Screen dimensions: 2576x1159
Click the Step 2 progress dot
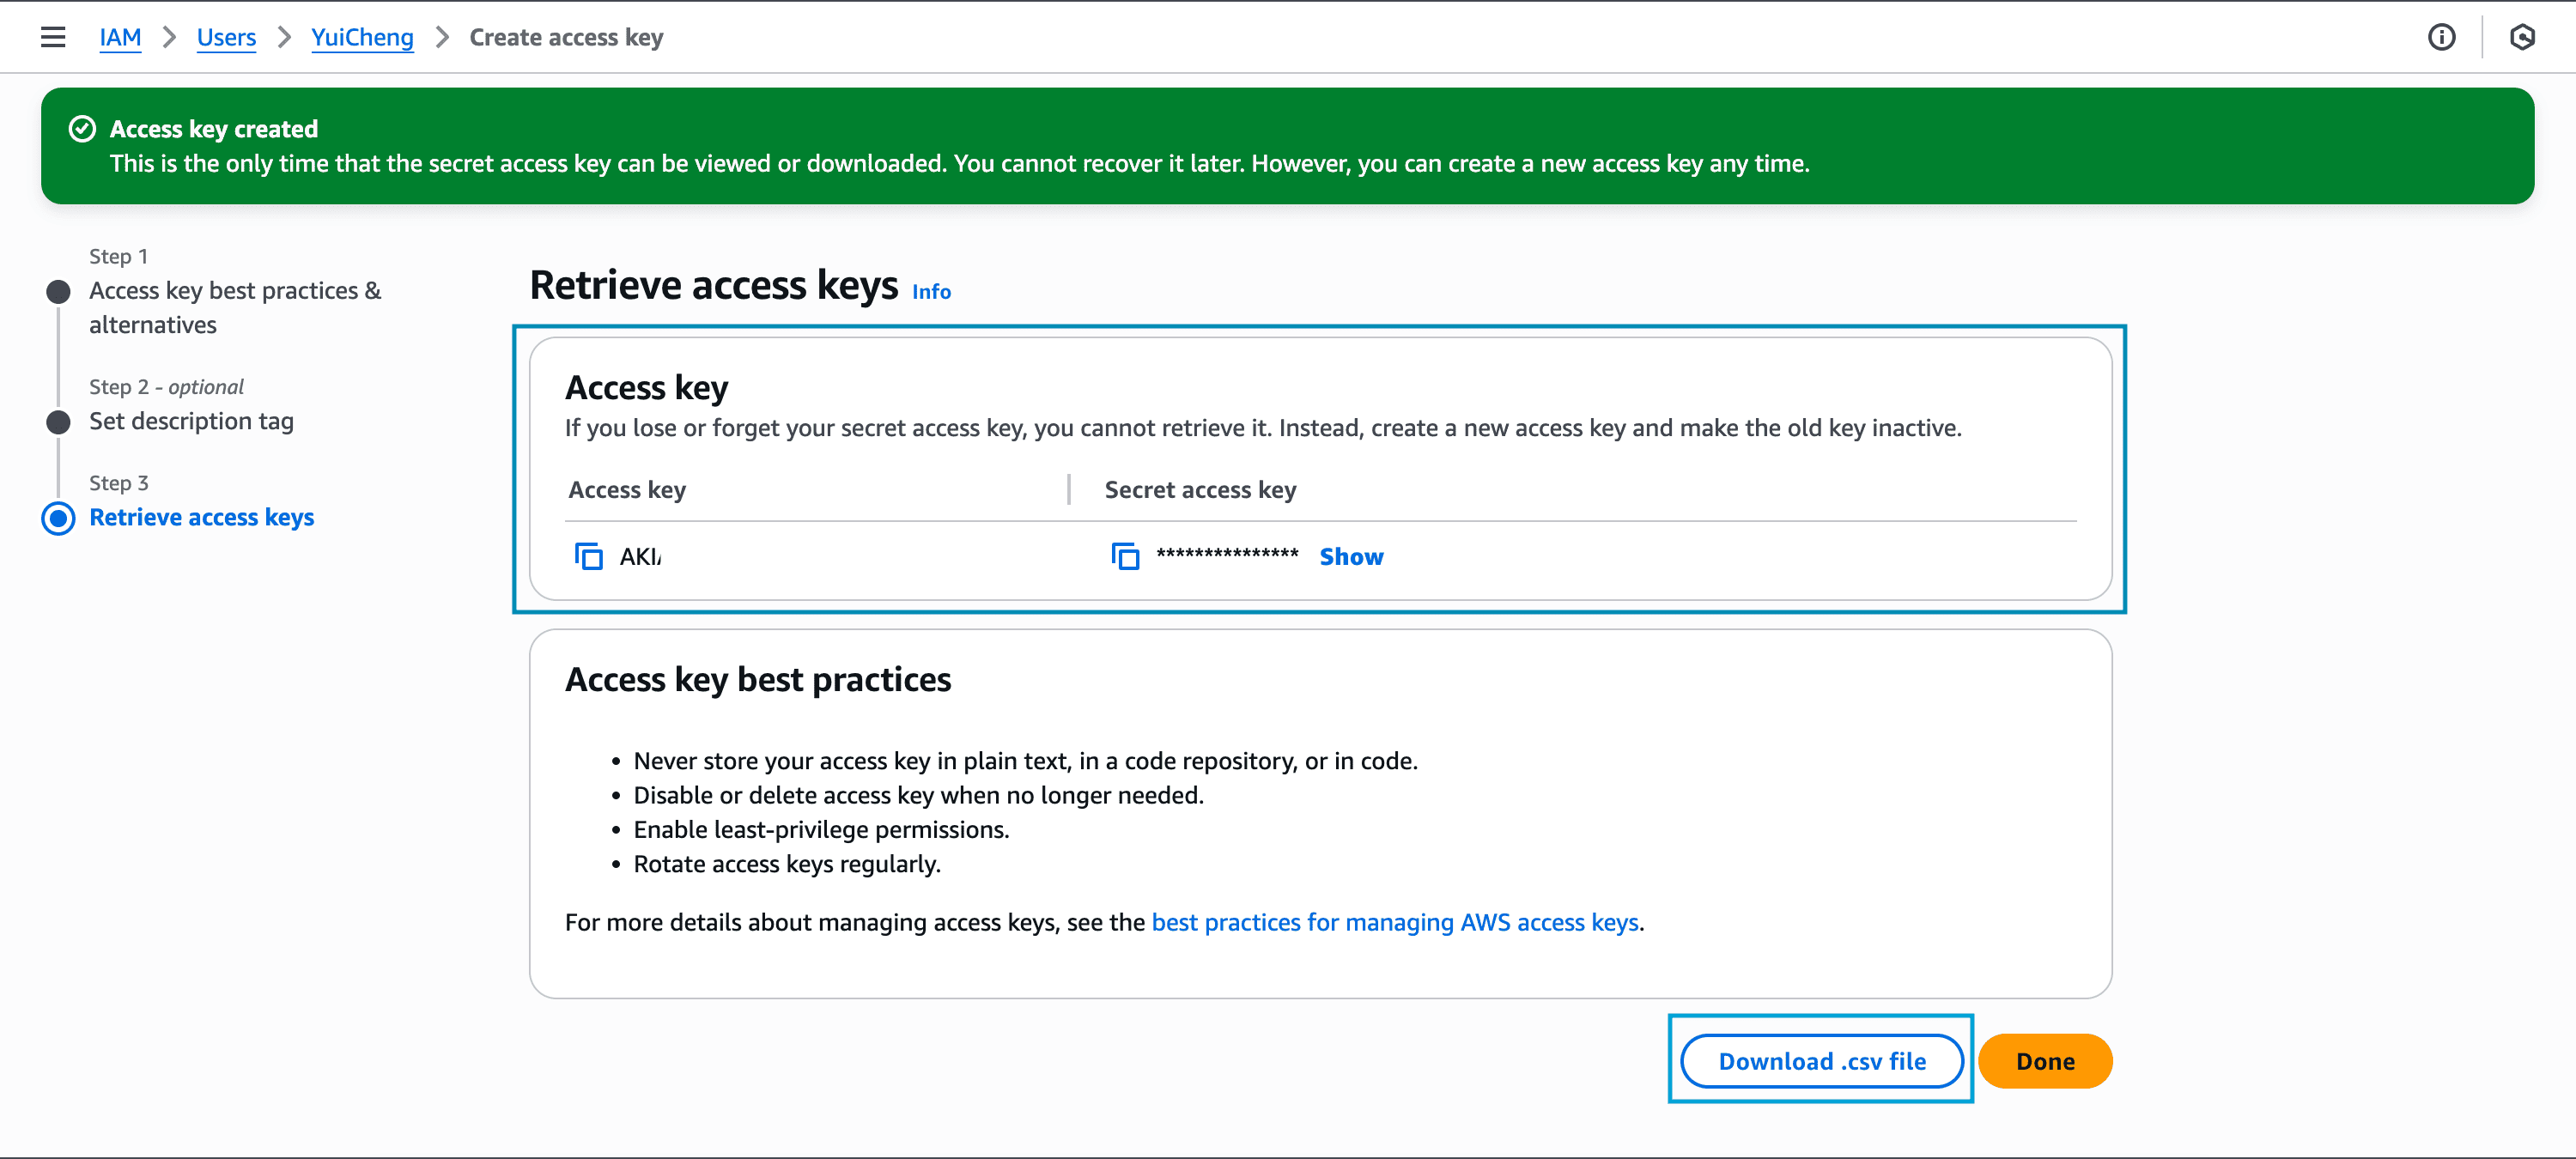[59, 422]
